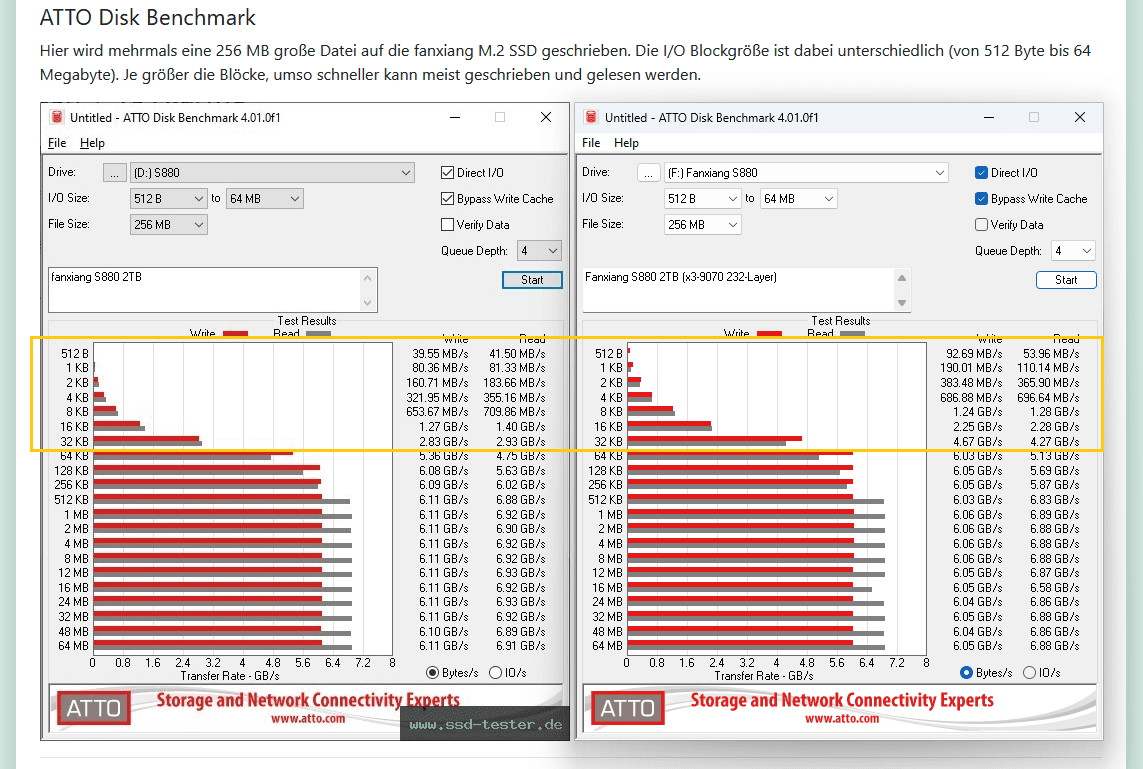Screen dimensions: 1143x769
Task: Click 'Transfer Rate - GB/s' label in left window
Action: (x=230, y=676)
